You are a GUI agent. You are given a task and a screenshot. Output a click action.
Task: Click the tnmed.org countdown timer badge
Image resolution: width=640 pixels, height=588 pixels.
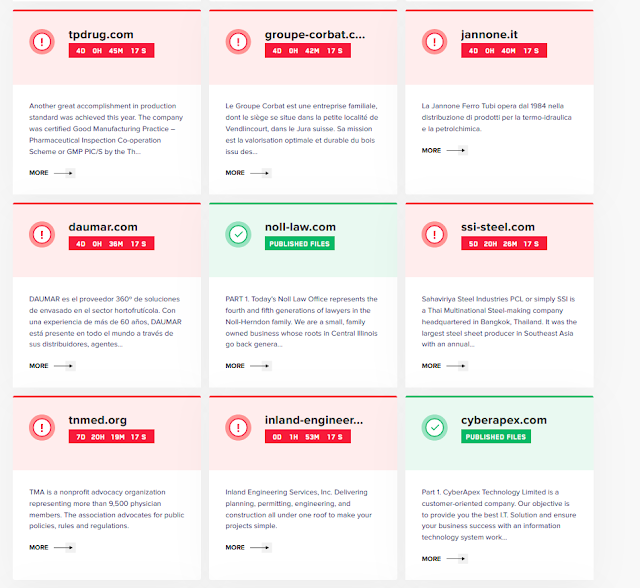pyautogui.click(x=111, y=436)
